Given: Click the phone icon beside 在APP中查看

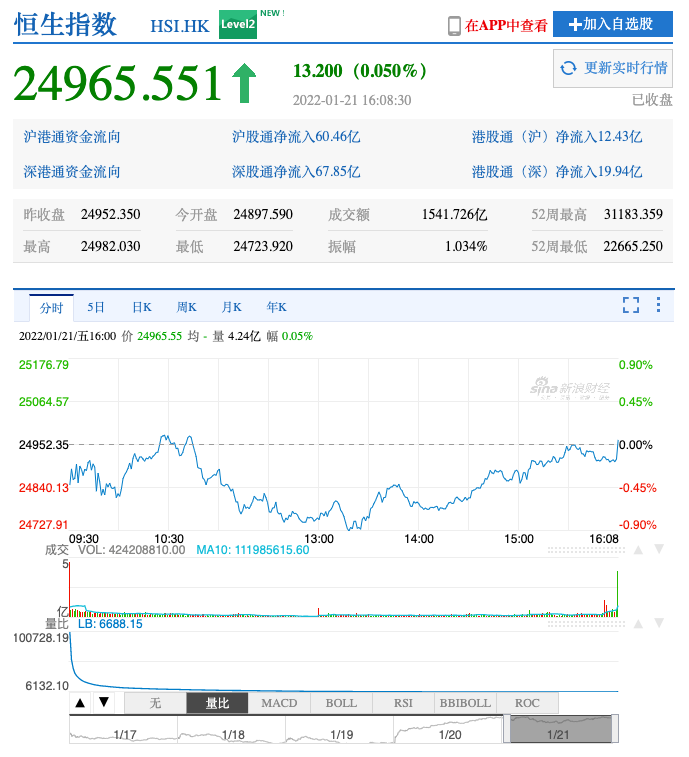Looking at the screenshot, I should pos(454,26).
